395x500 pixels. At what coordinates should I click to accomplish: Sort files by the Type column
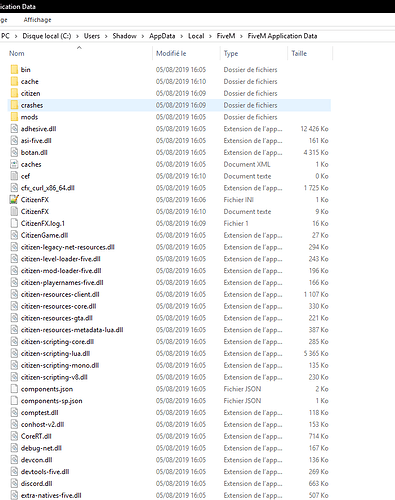231,53
